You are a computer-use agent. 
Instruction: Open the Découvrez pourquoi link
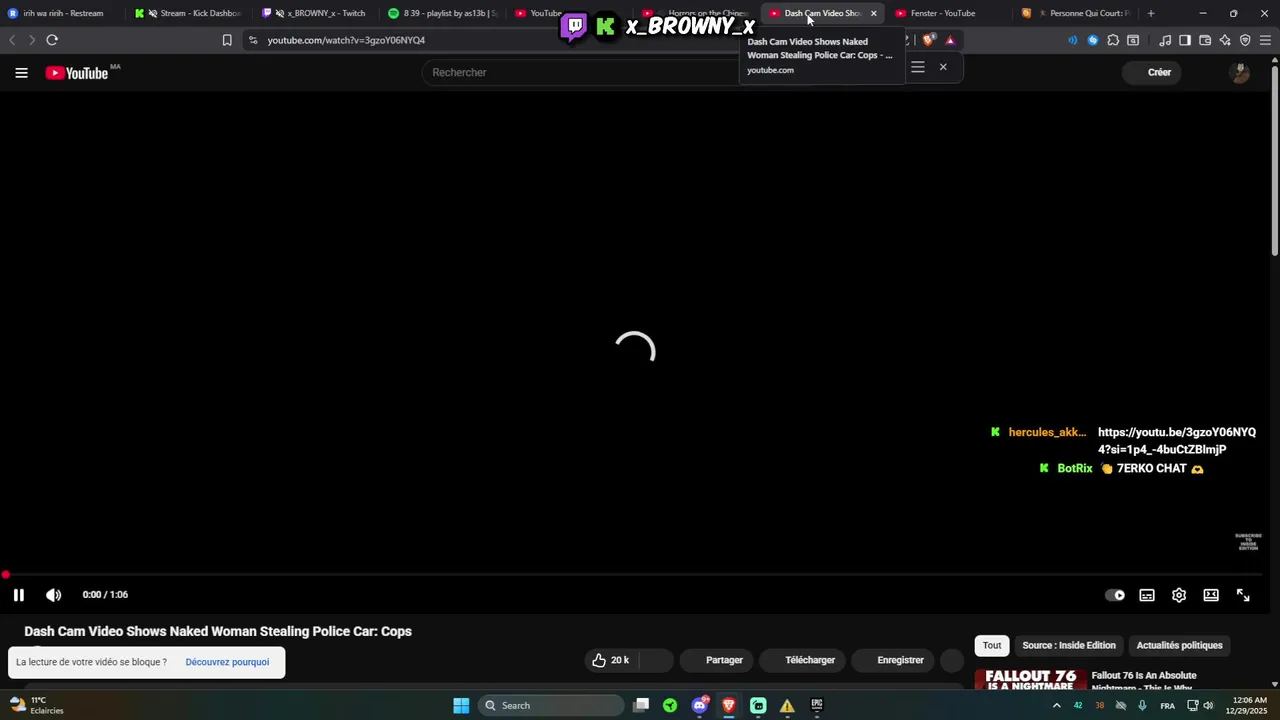click(x=227, y=662)
